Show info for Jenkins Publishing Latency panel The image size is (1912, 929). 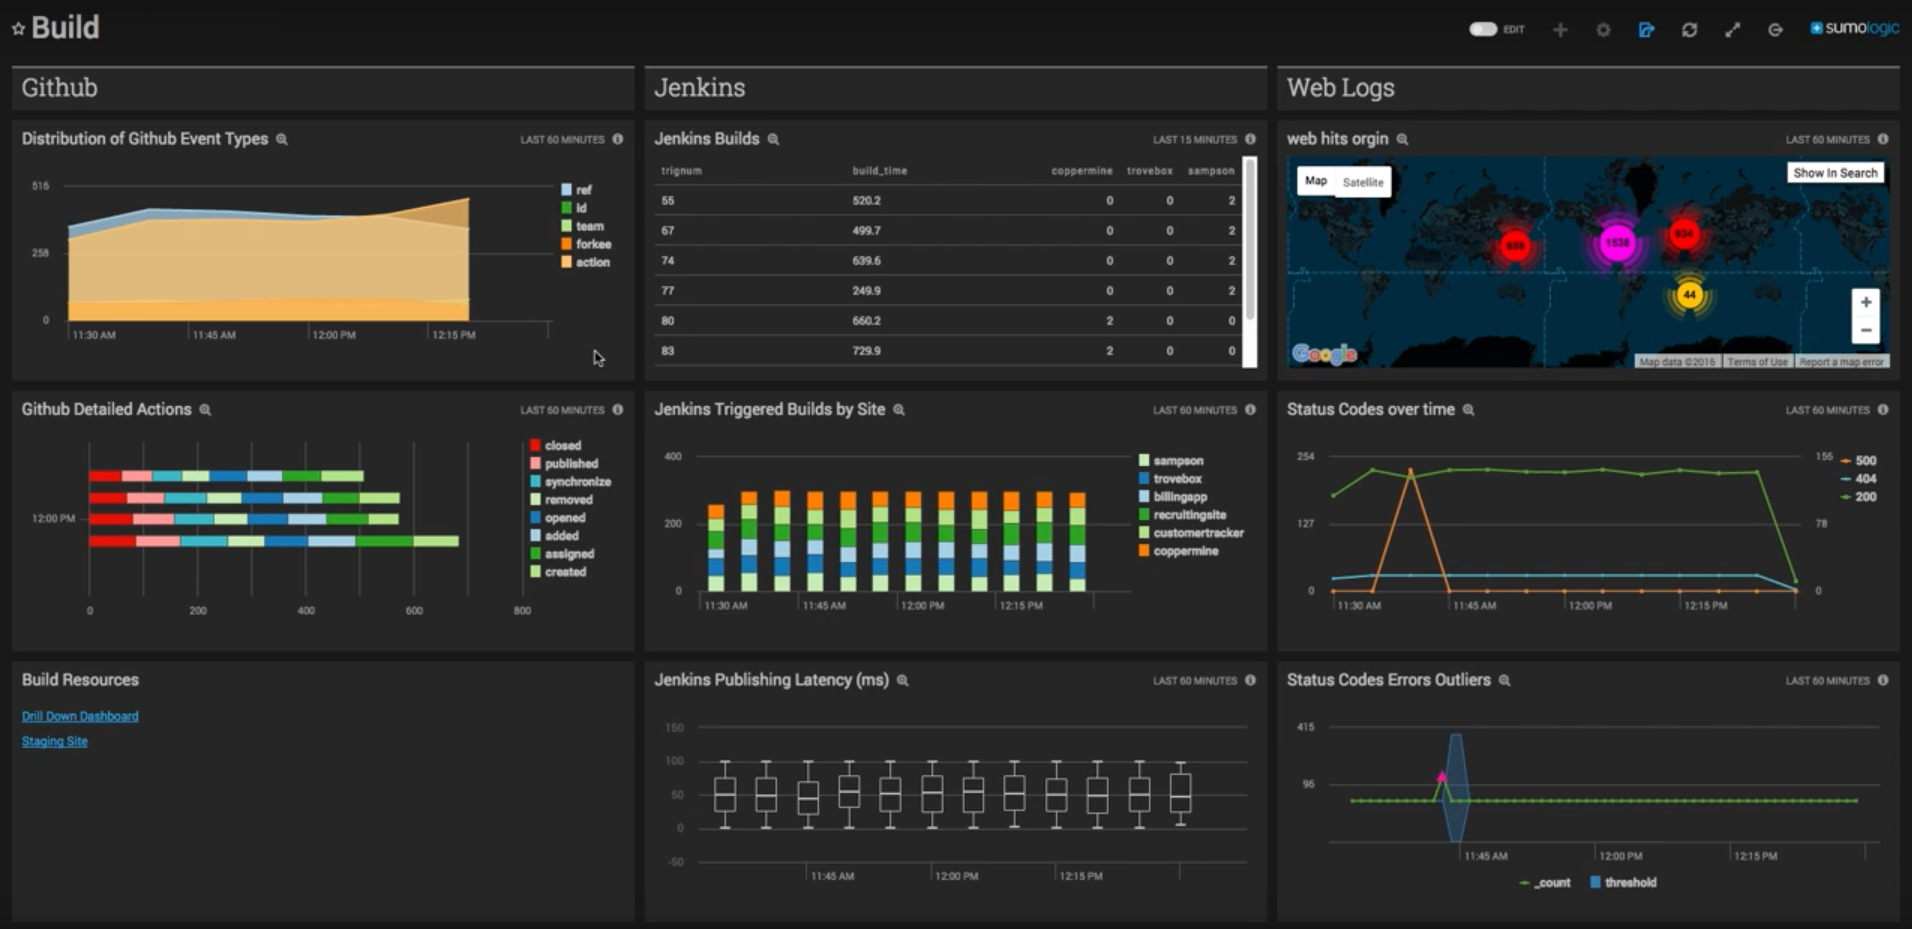tap(1250, 680)
